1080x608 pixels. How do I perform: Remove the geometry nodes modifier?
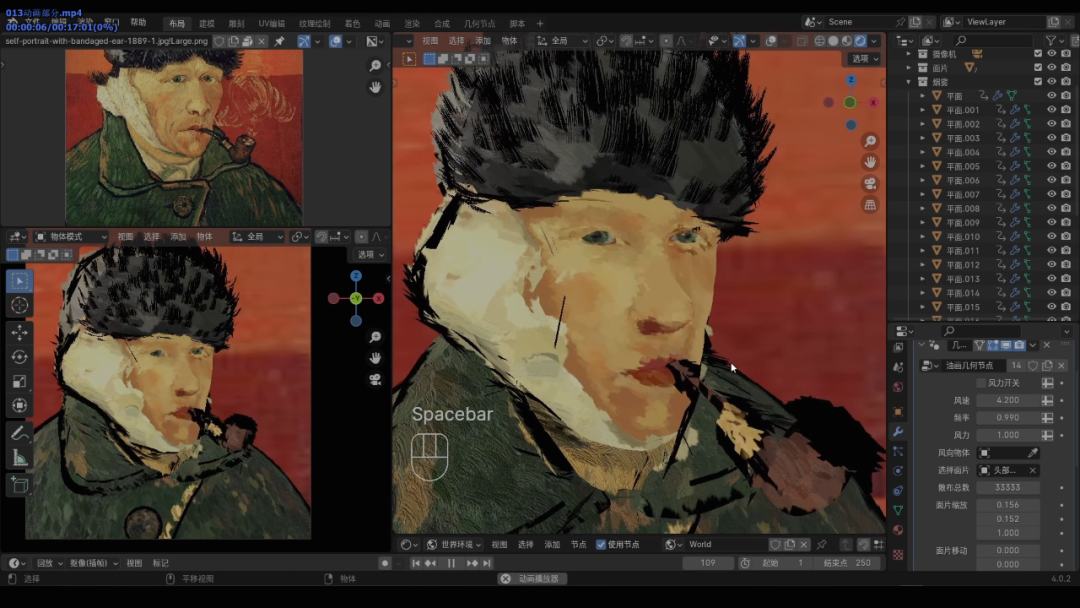point(1047,345)
